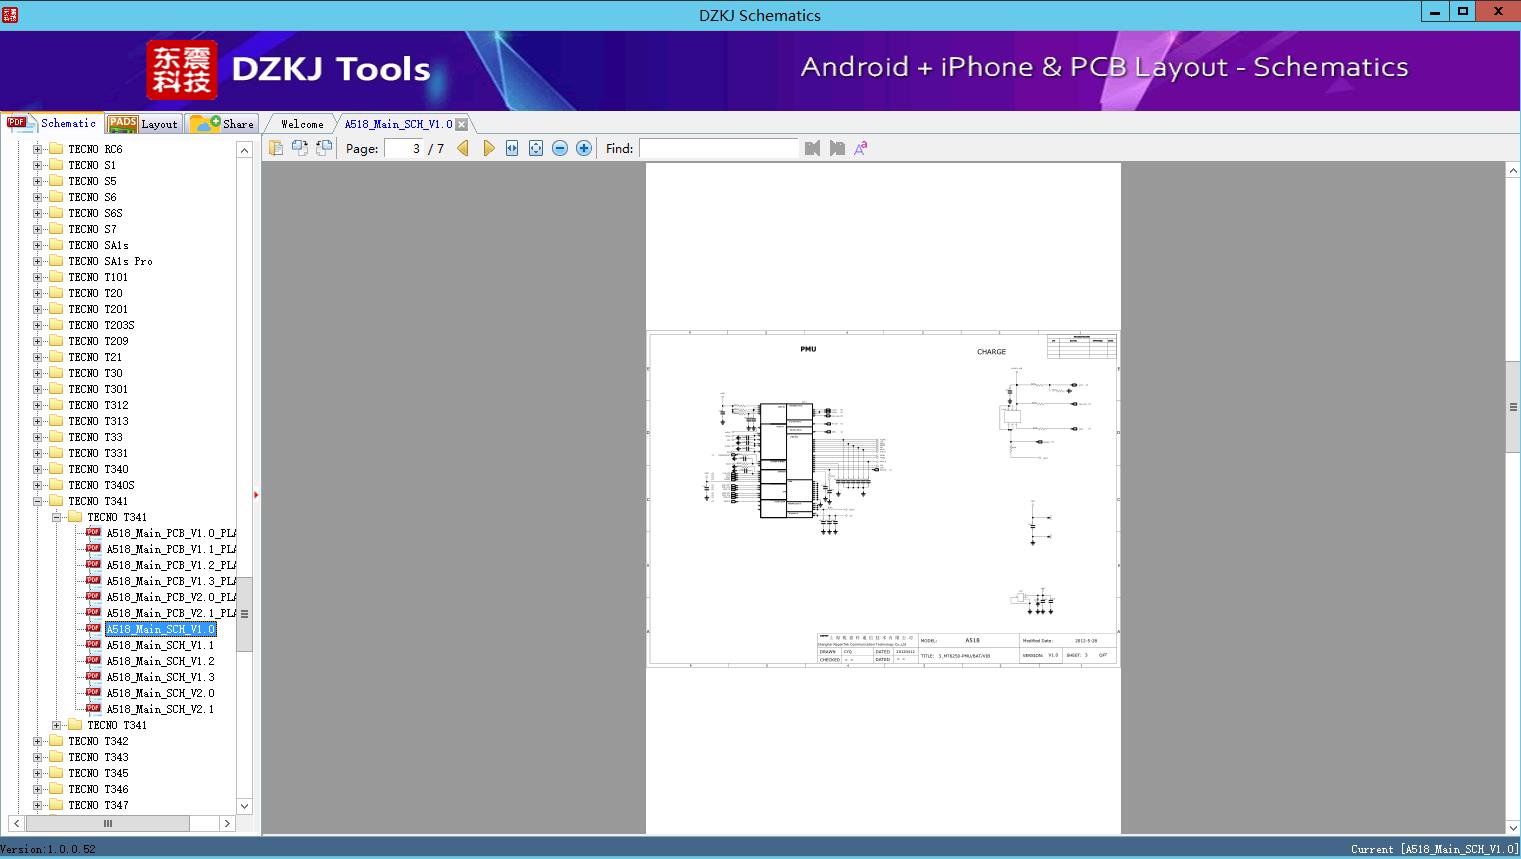Select the TECNO T342 folder
The width and height of the screenshot is (1521, 859).
[98, 741]
